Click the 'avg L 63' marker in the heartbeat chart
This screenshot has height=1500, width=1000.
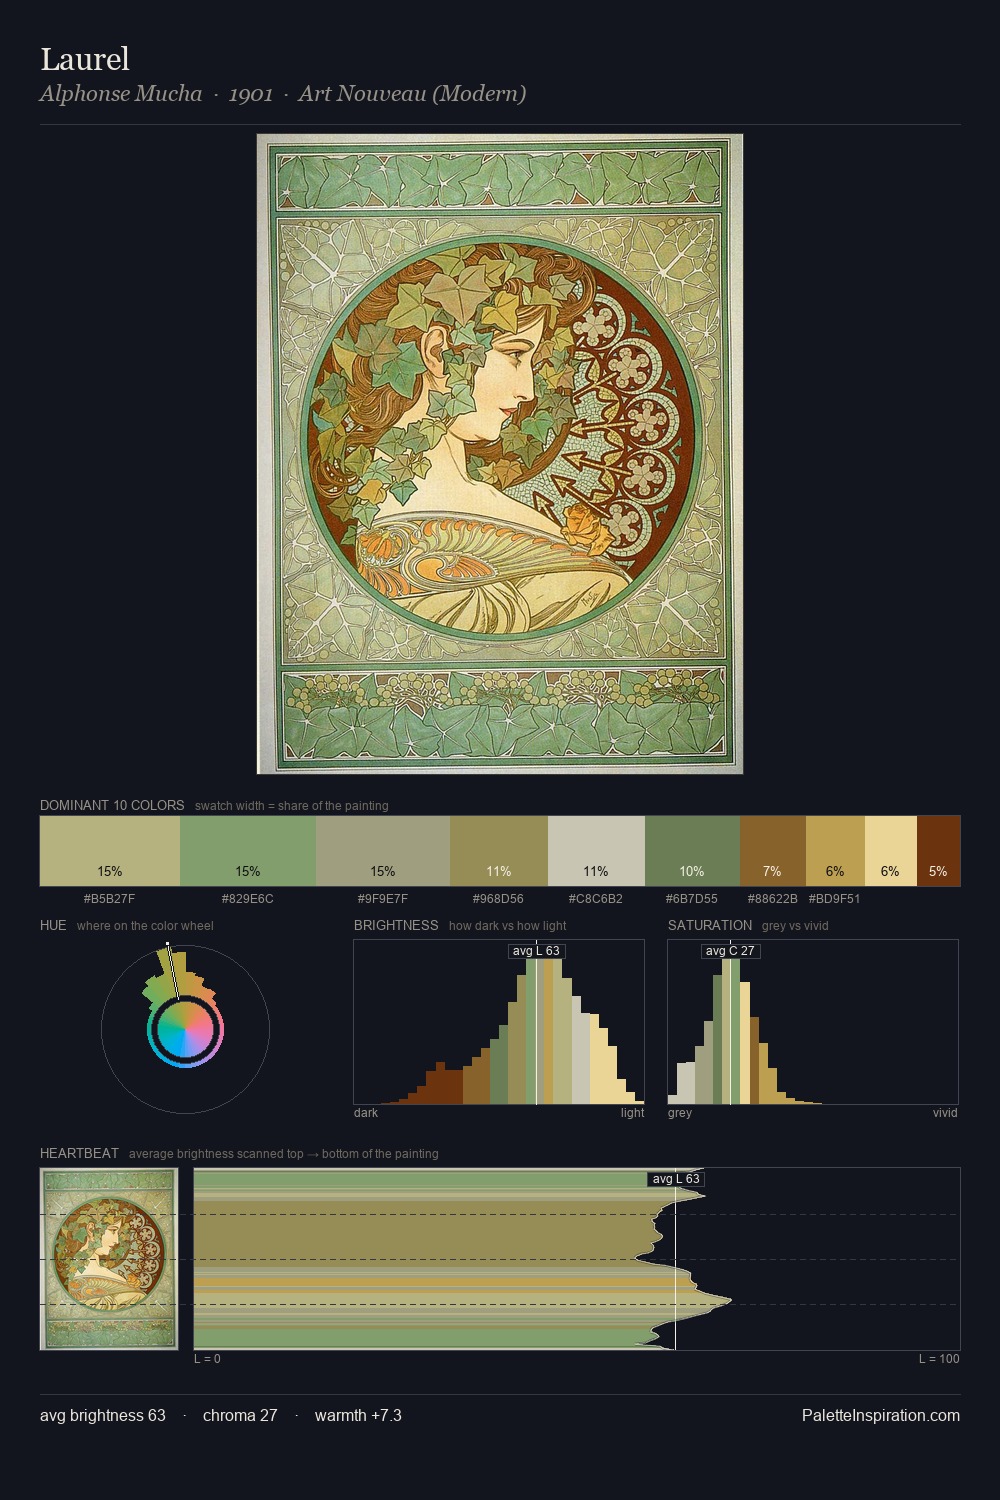pos(676,1179)
